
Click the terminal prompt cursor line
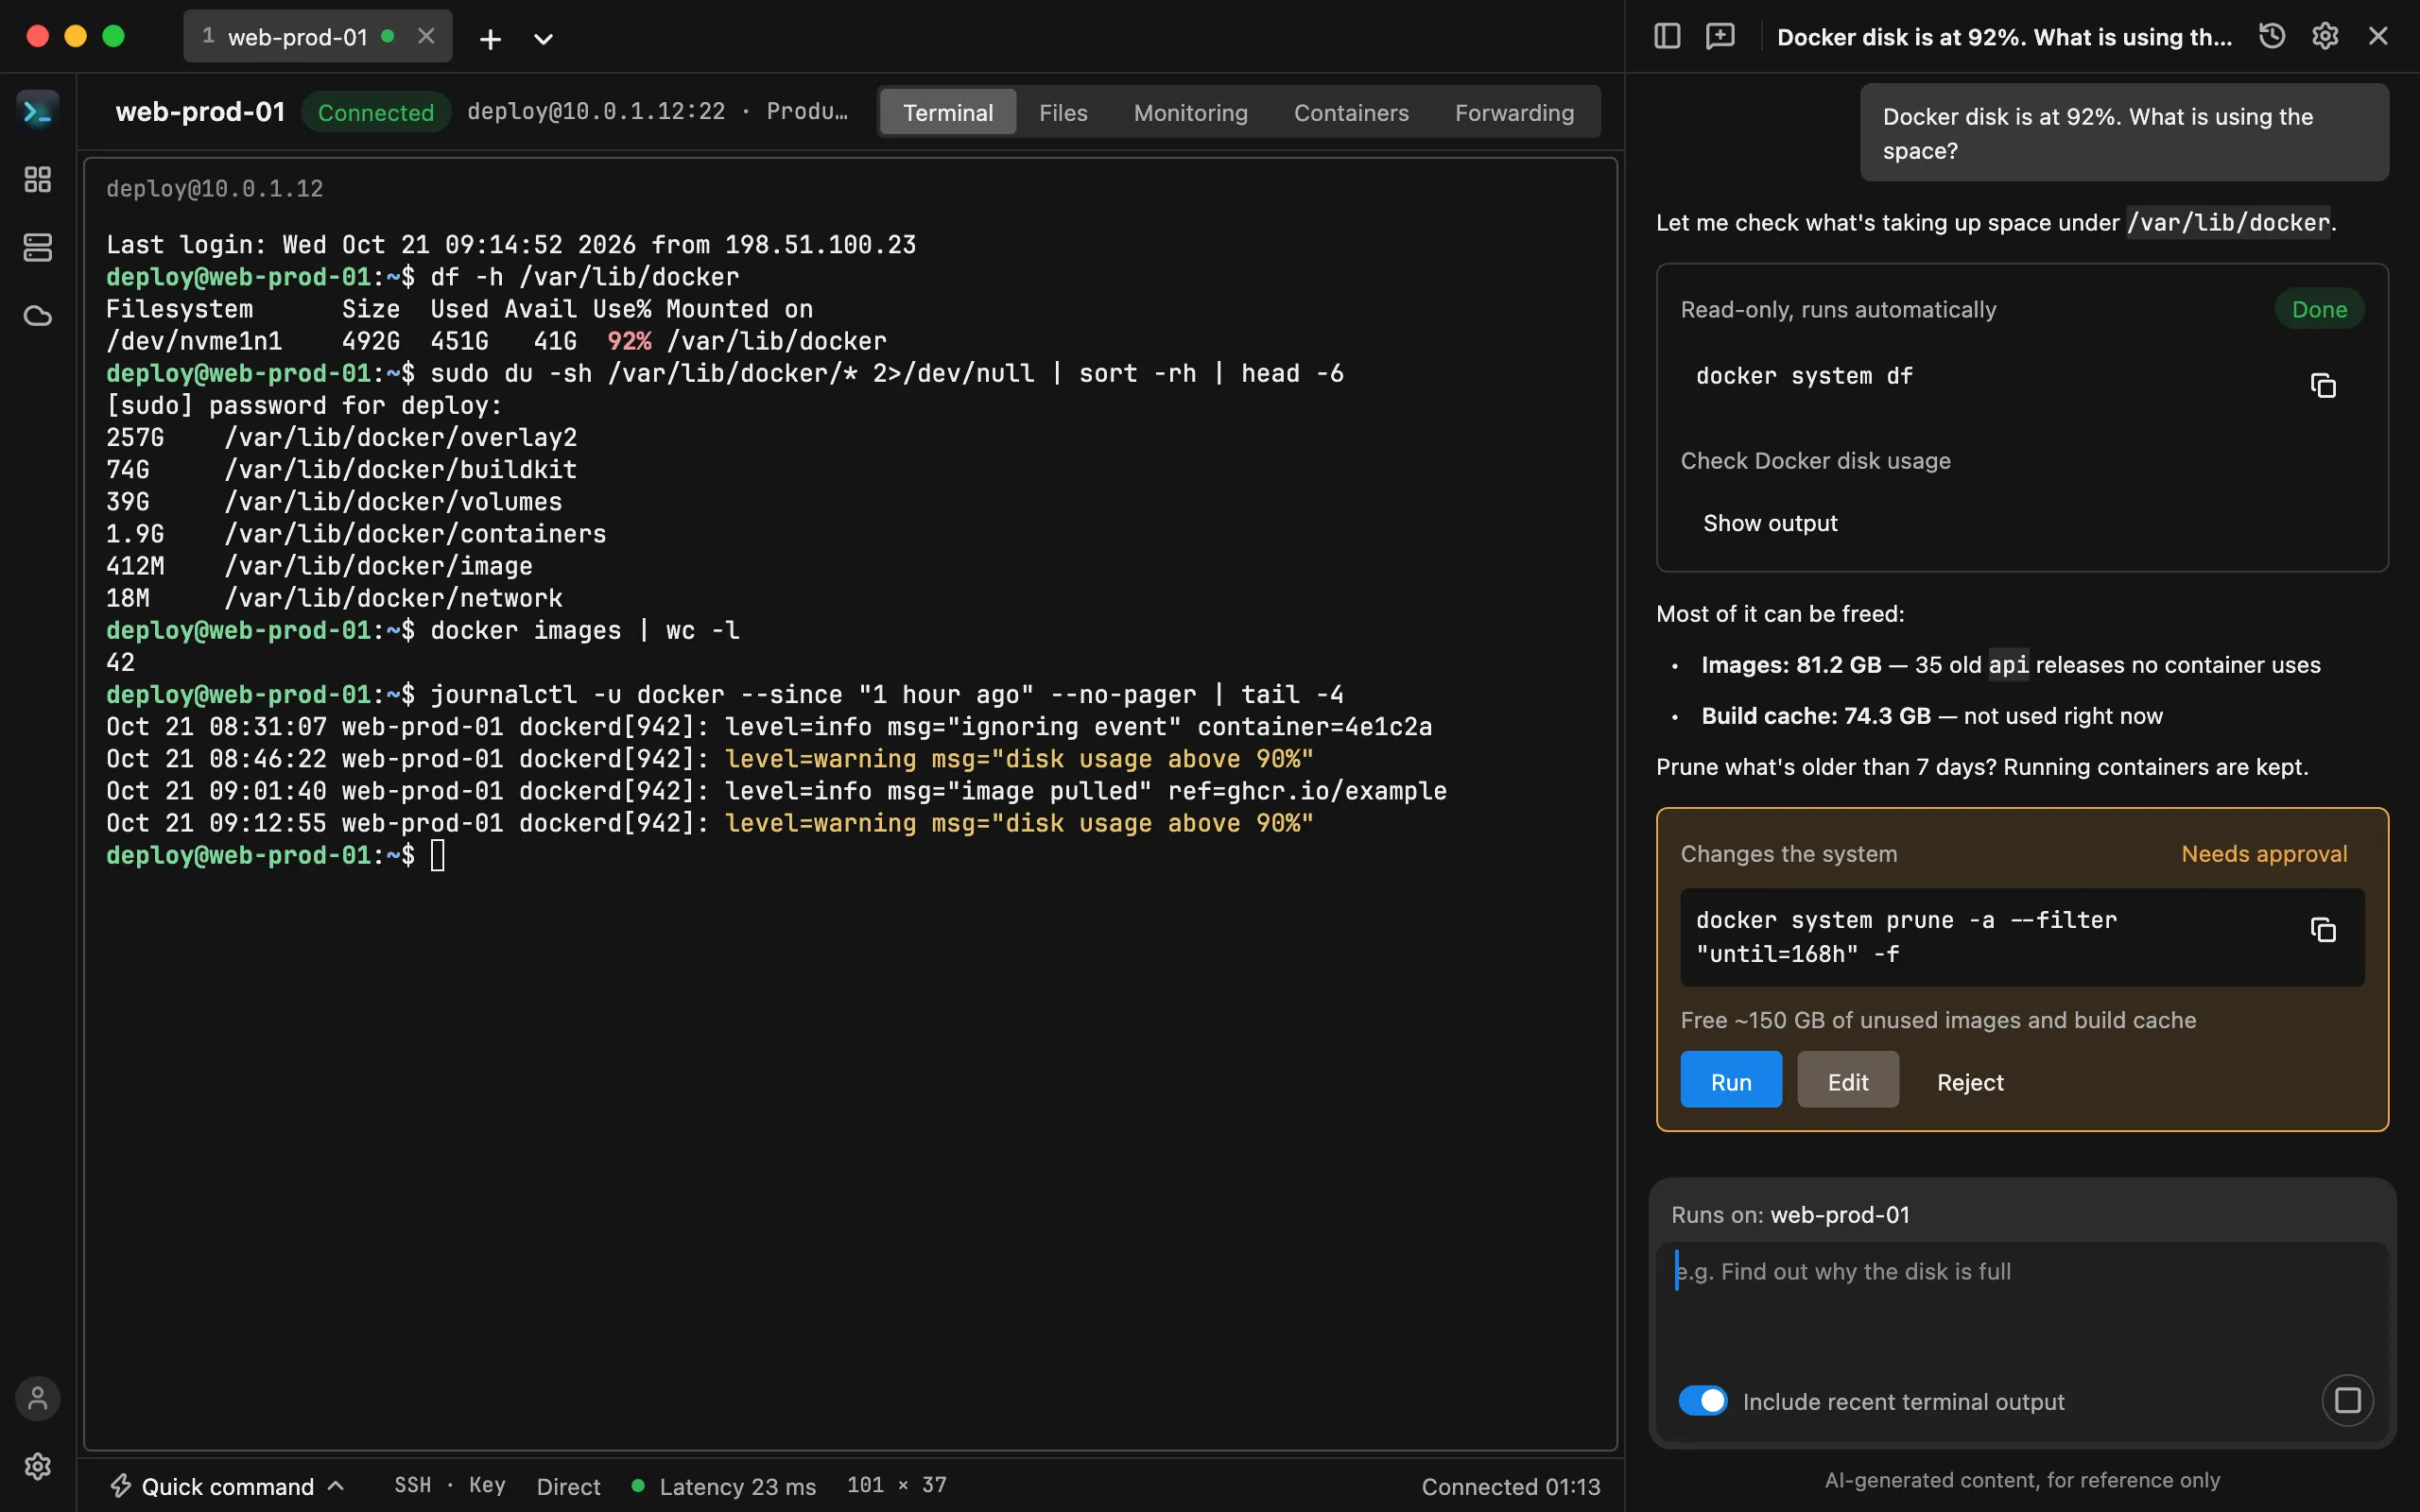pos(276,855)
